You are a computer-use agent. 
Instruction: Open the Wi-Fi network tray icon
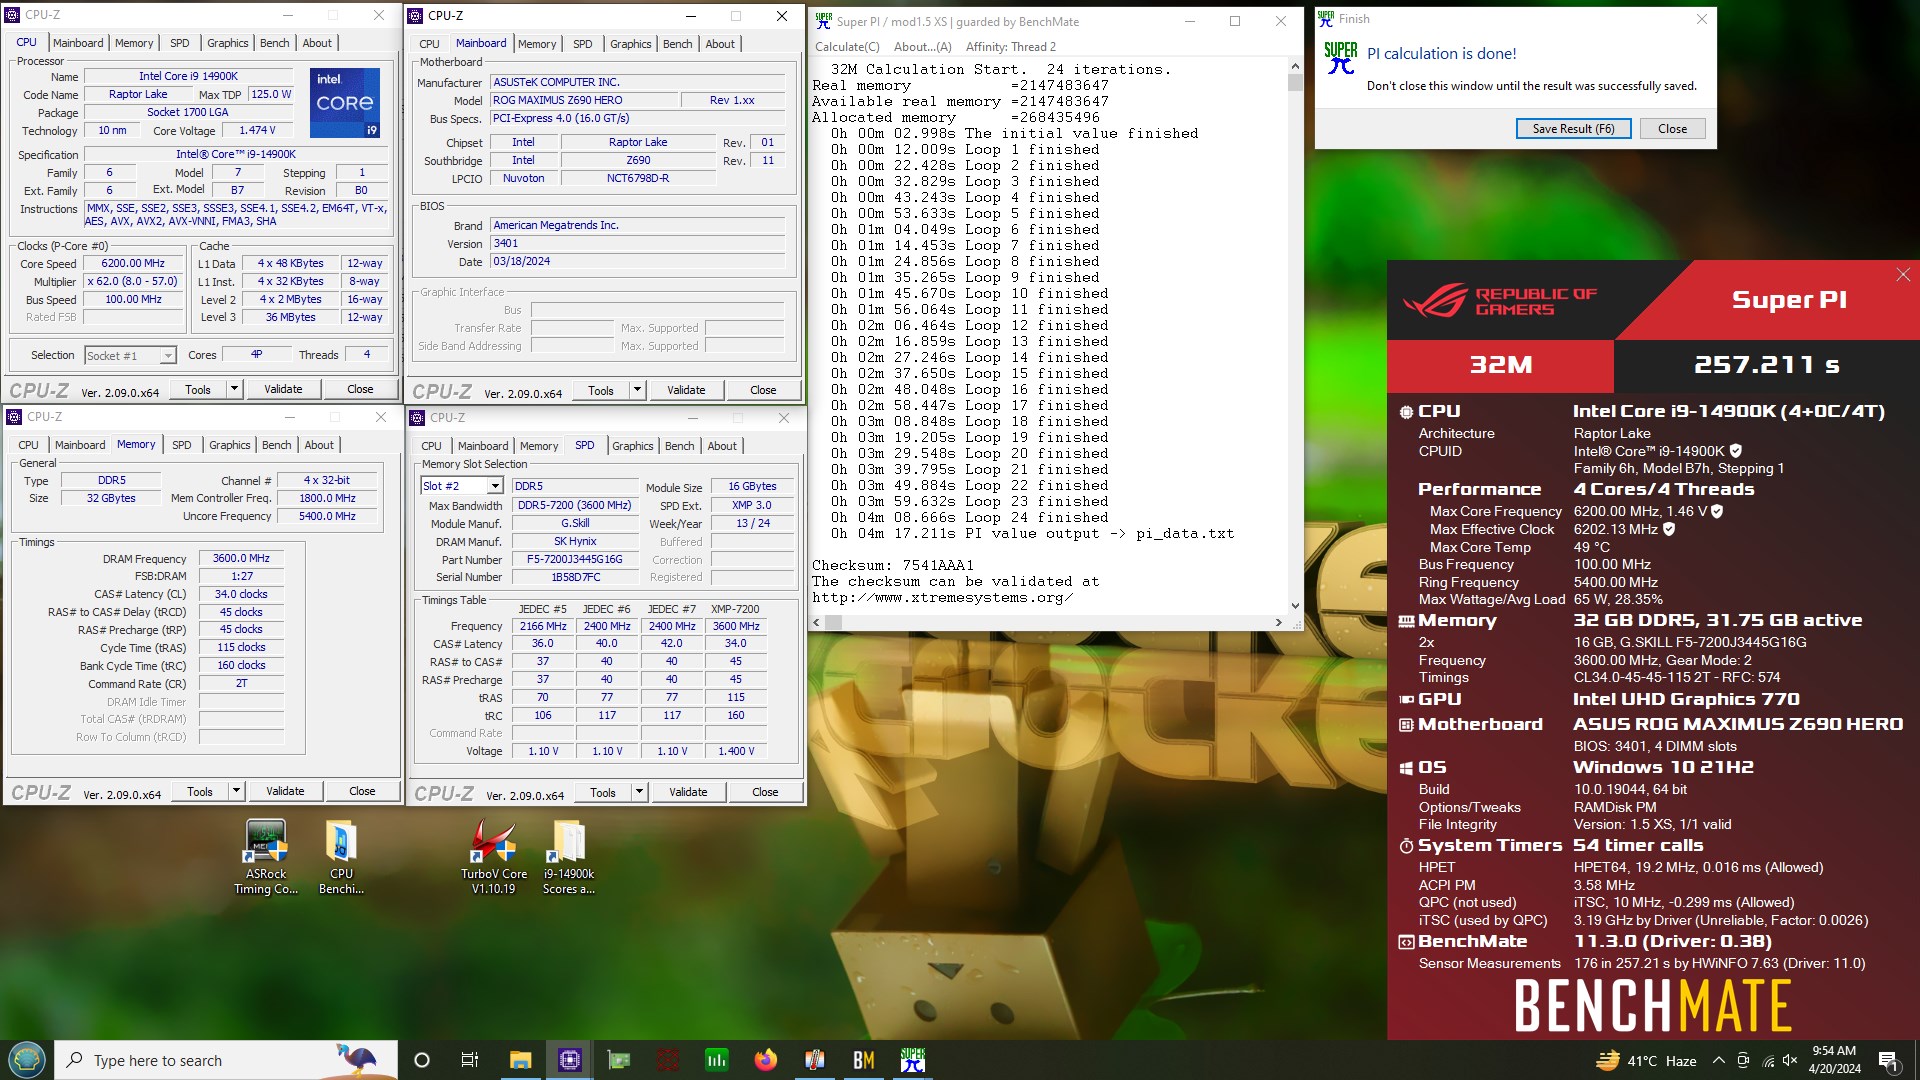pyautogui.click(x=1768, y=1061)
